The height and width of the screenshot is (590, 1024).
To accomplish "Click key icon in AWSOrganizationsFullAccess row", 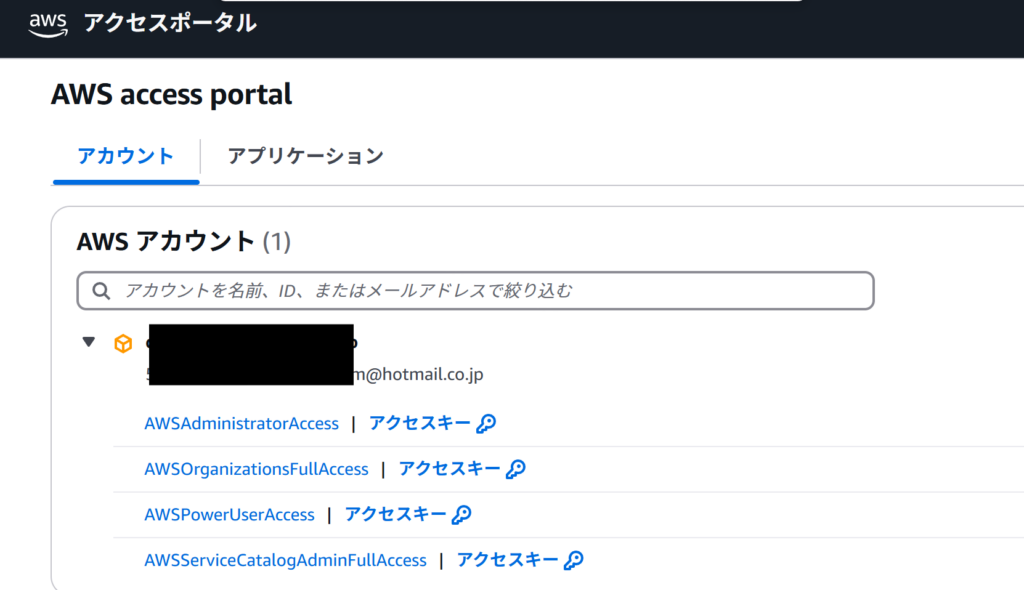I will click(516, 469).
